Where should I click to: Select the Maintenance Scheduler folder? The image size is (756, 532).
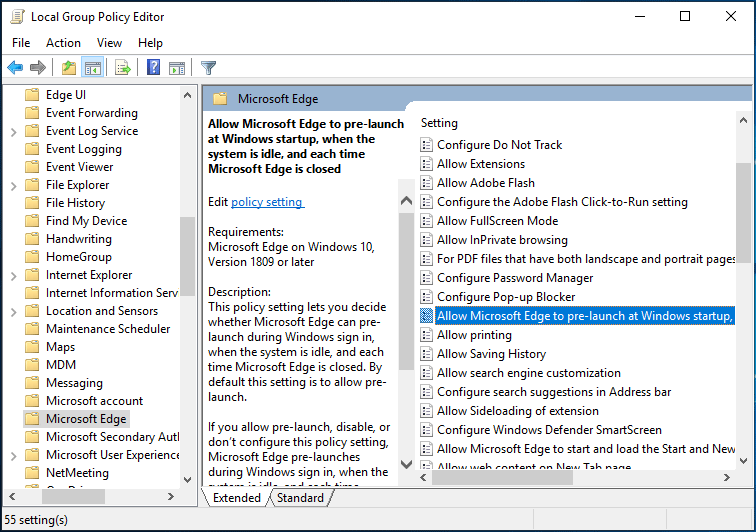(108, 329)
